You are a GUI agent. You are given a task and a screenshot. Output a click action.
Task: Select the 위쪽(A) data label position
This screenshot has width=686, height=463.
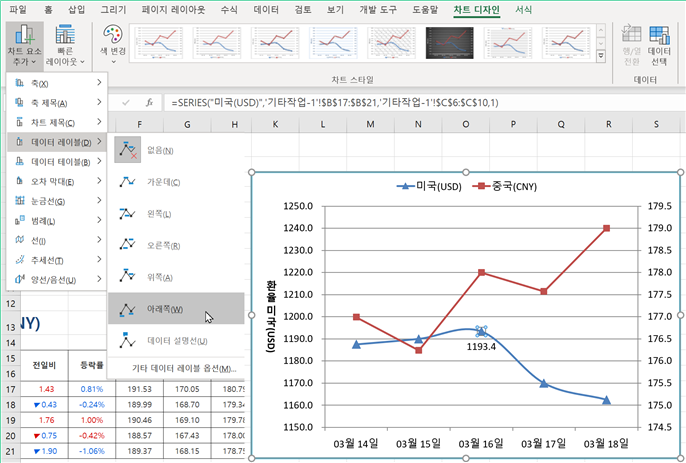(x=176, y=277)
